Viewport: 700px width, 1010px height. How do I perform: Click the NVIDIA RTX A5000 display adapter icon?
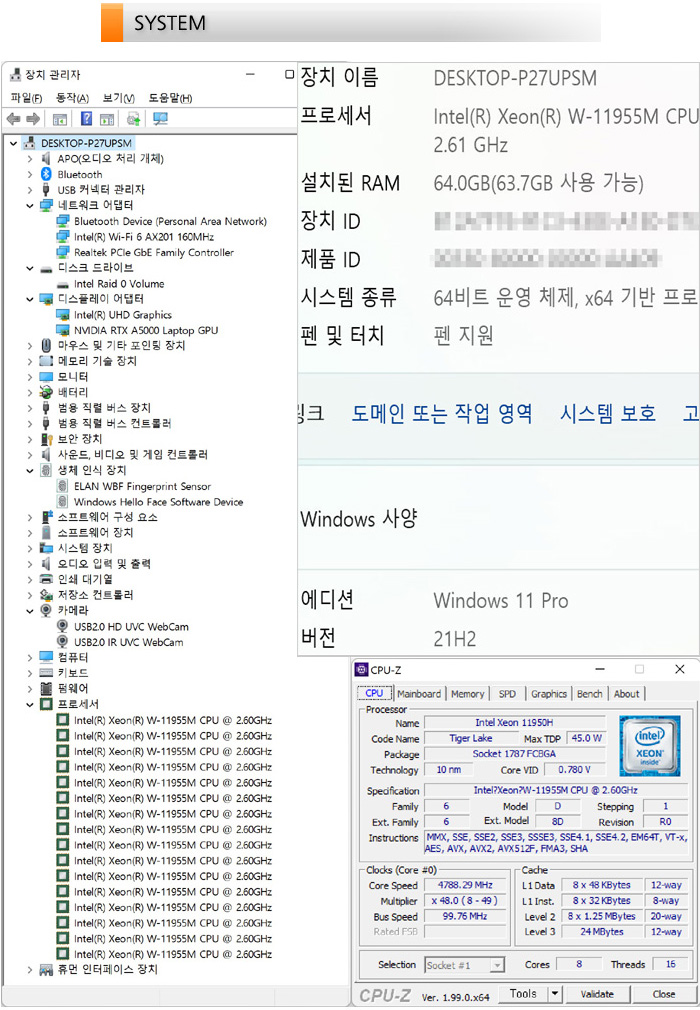[62, 330]
